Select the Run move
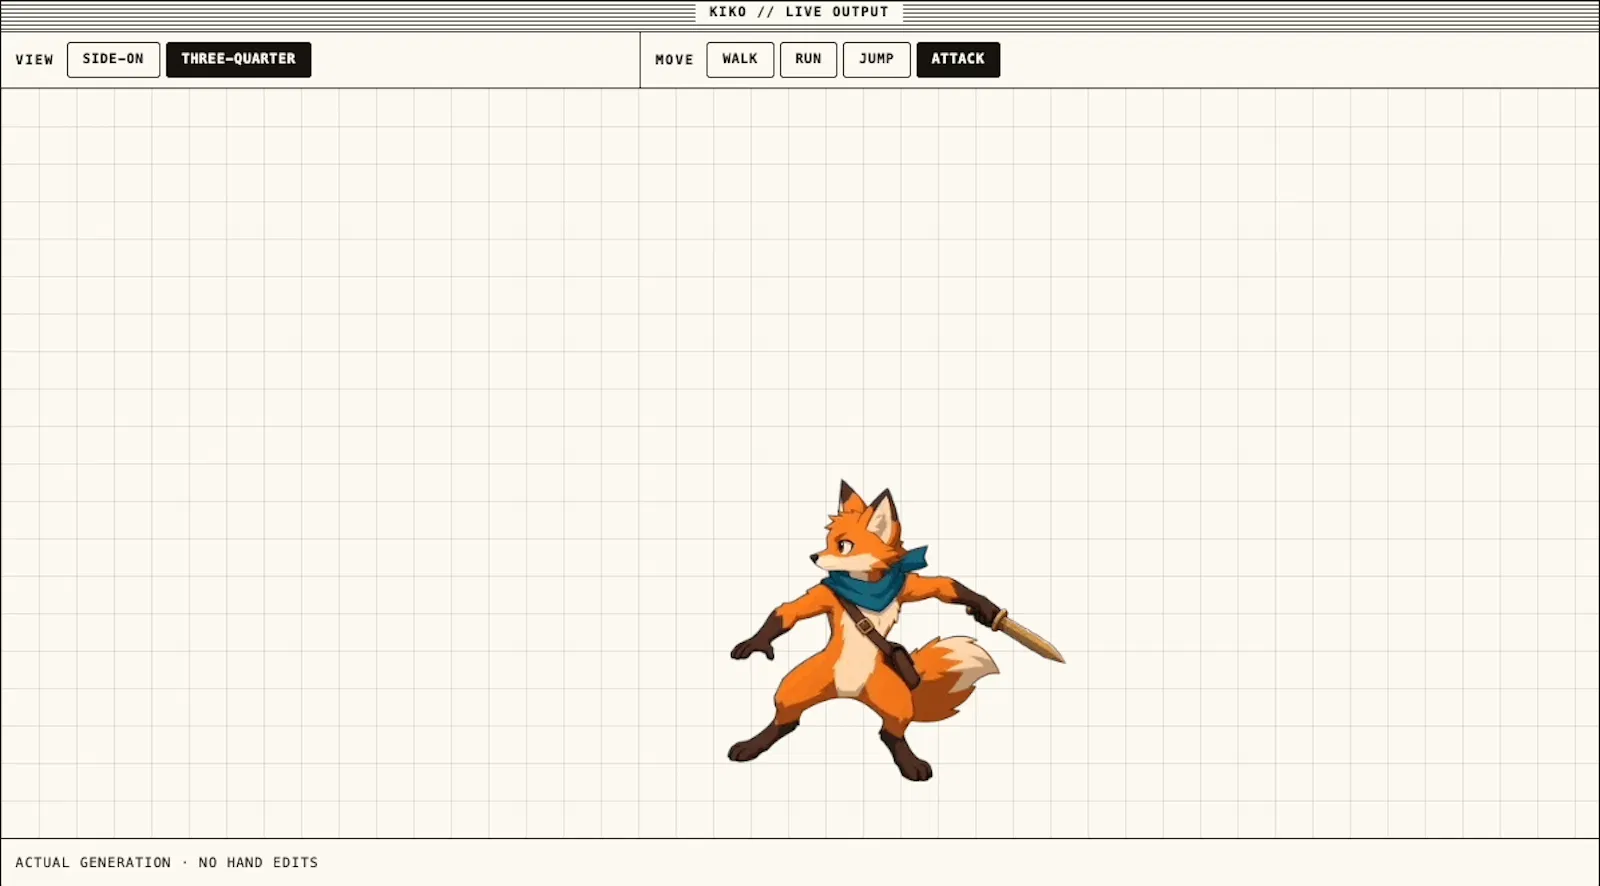 click(808, 59)
